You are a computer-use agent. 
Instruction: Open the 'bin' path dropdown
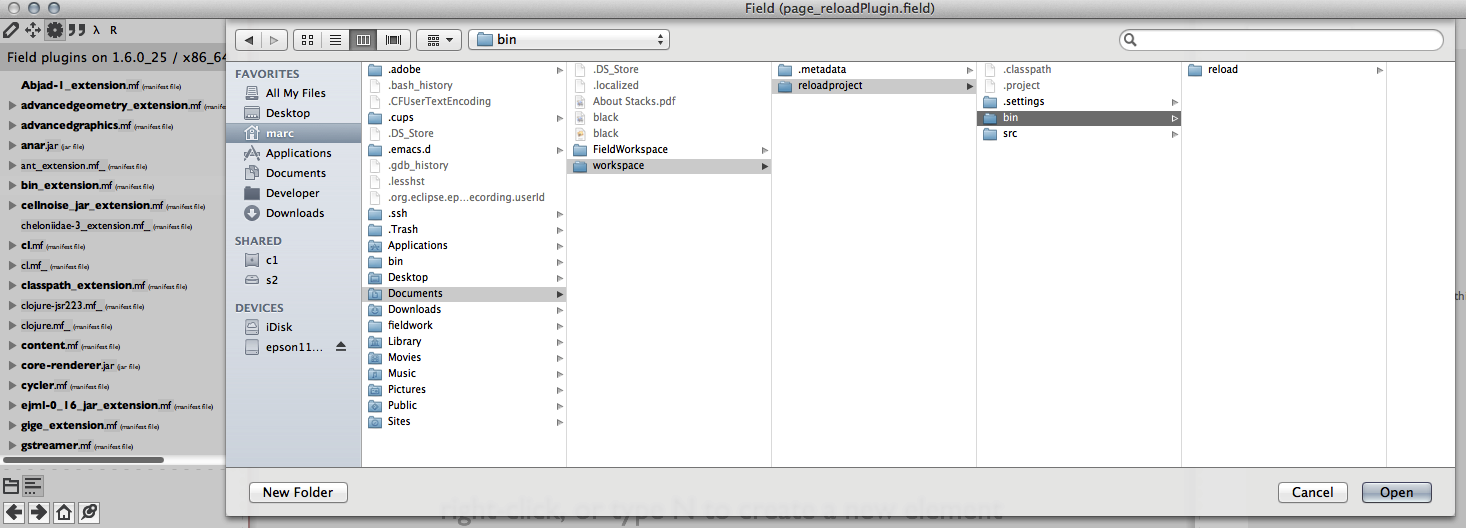568,40
